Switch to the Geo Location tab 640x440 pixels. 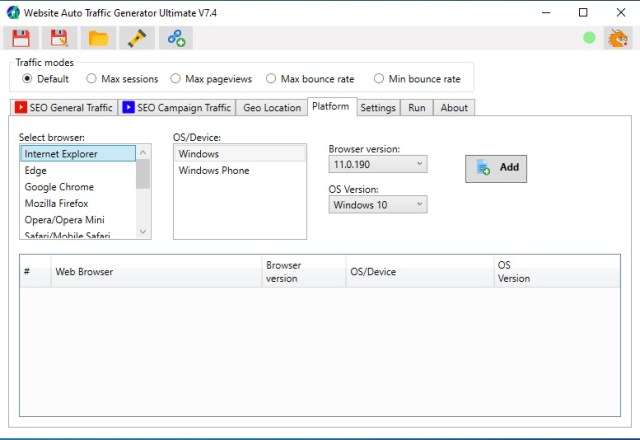pyautogui.click(x=272, y=108)
